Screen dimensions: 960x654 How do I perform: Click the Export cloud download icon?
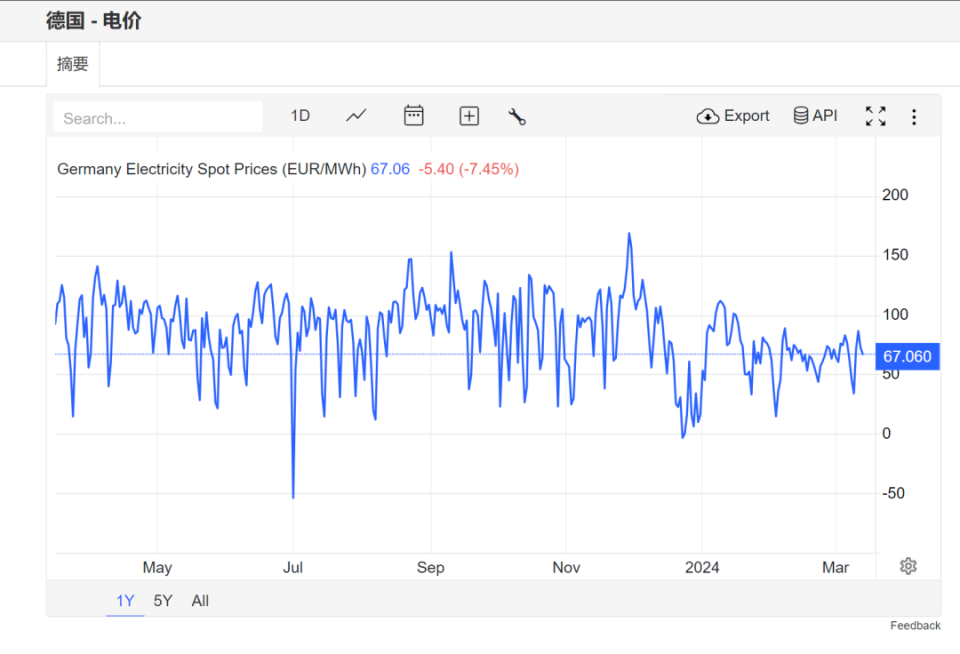pos(708,116)
